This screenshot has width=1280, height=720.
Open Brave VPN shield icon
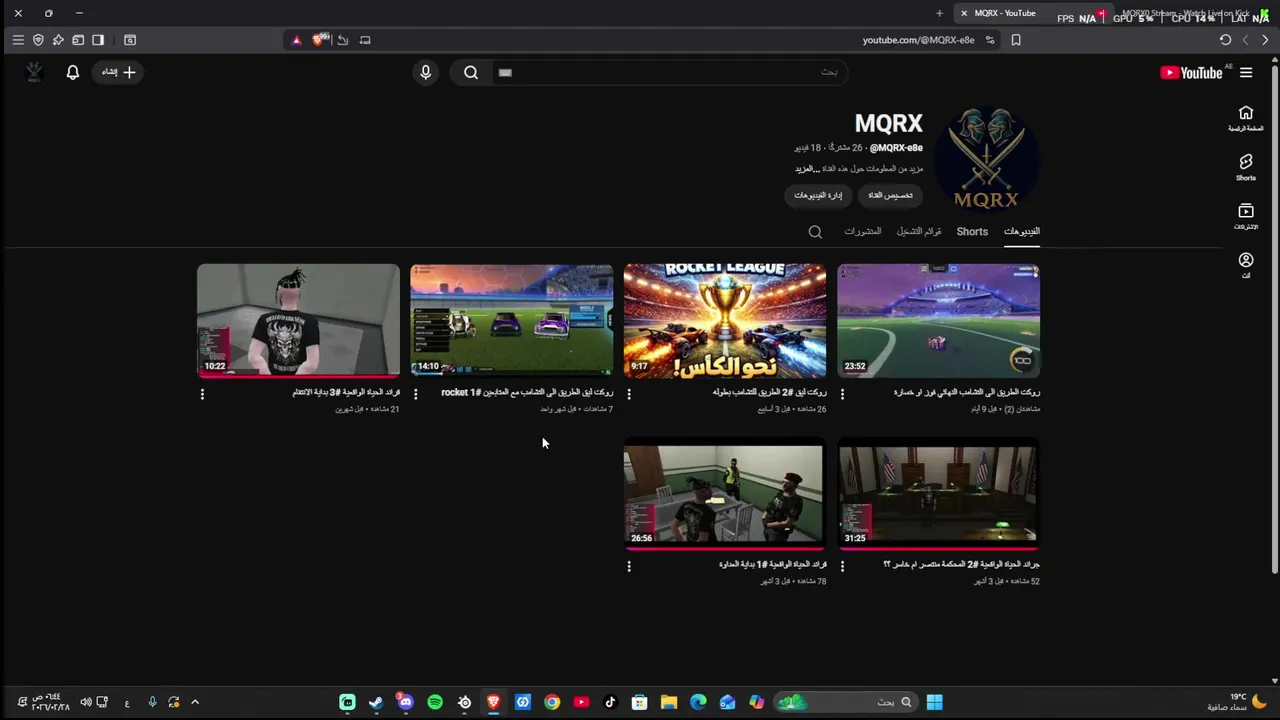click(x=38, y=40)
